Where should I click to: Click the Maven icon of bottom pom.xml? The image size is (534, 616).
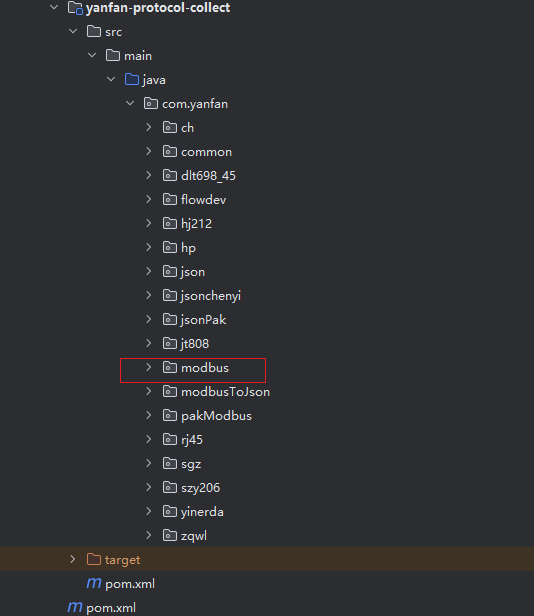pyautogui.click(x=75, y=607)
